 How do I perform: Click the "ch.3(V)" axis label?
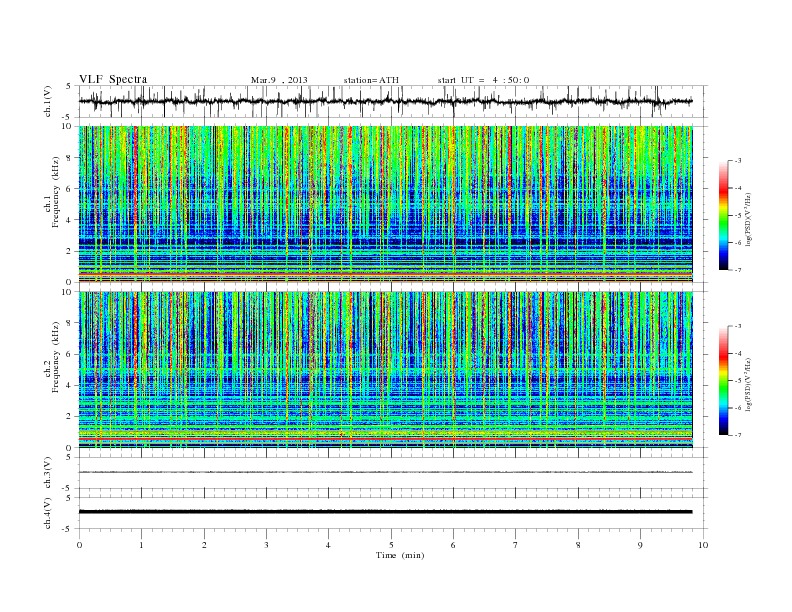[48, 473]
